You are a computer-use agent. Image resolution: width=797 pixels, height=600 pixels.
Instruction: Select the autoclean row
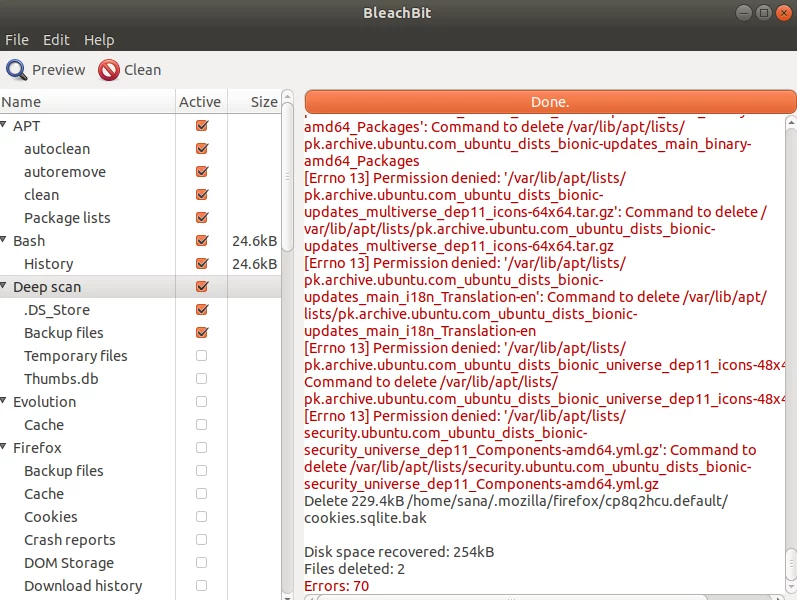tap(140, 148)
